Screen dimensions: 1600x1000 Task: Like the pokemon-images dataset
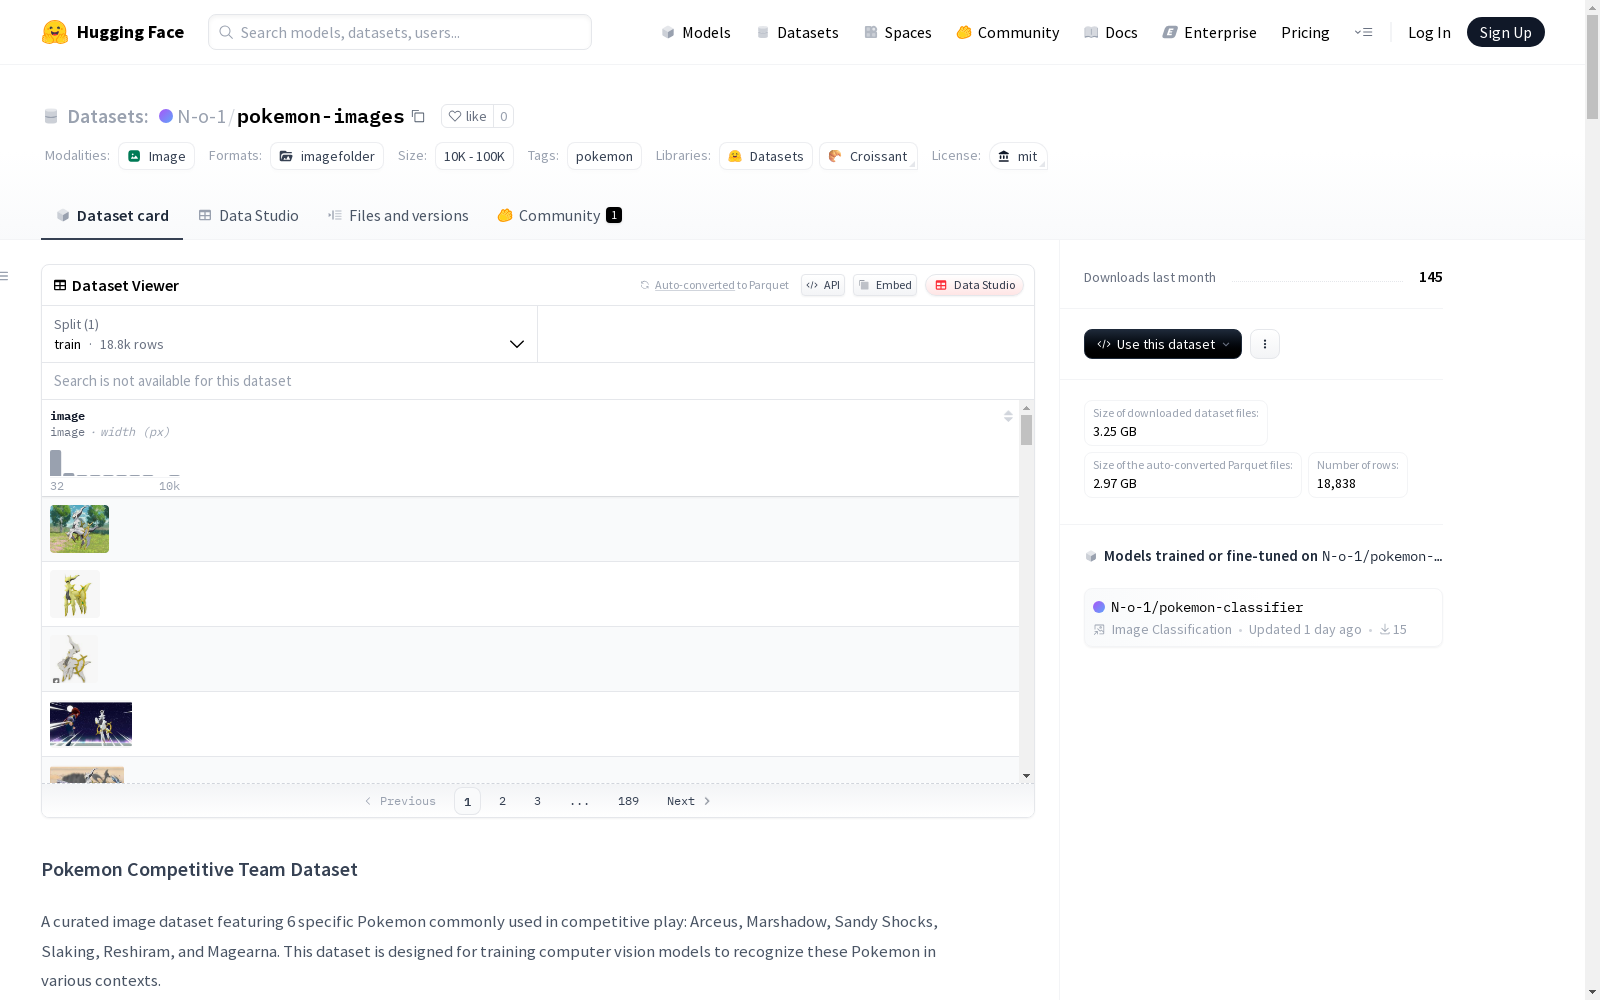point(467,116)
